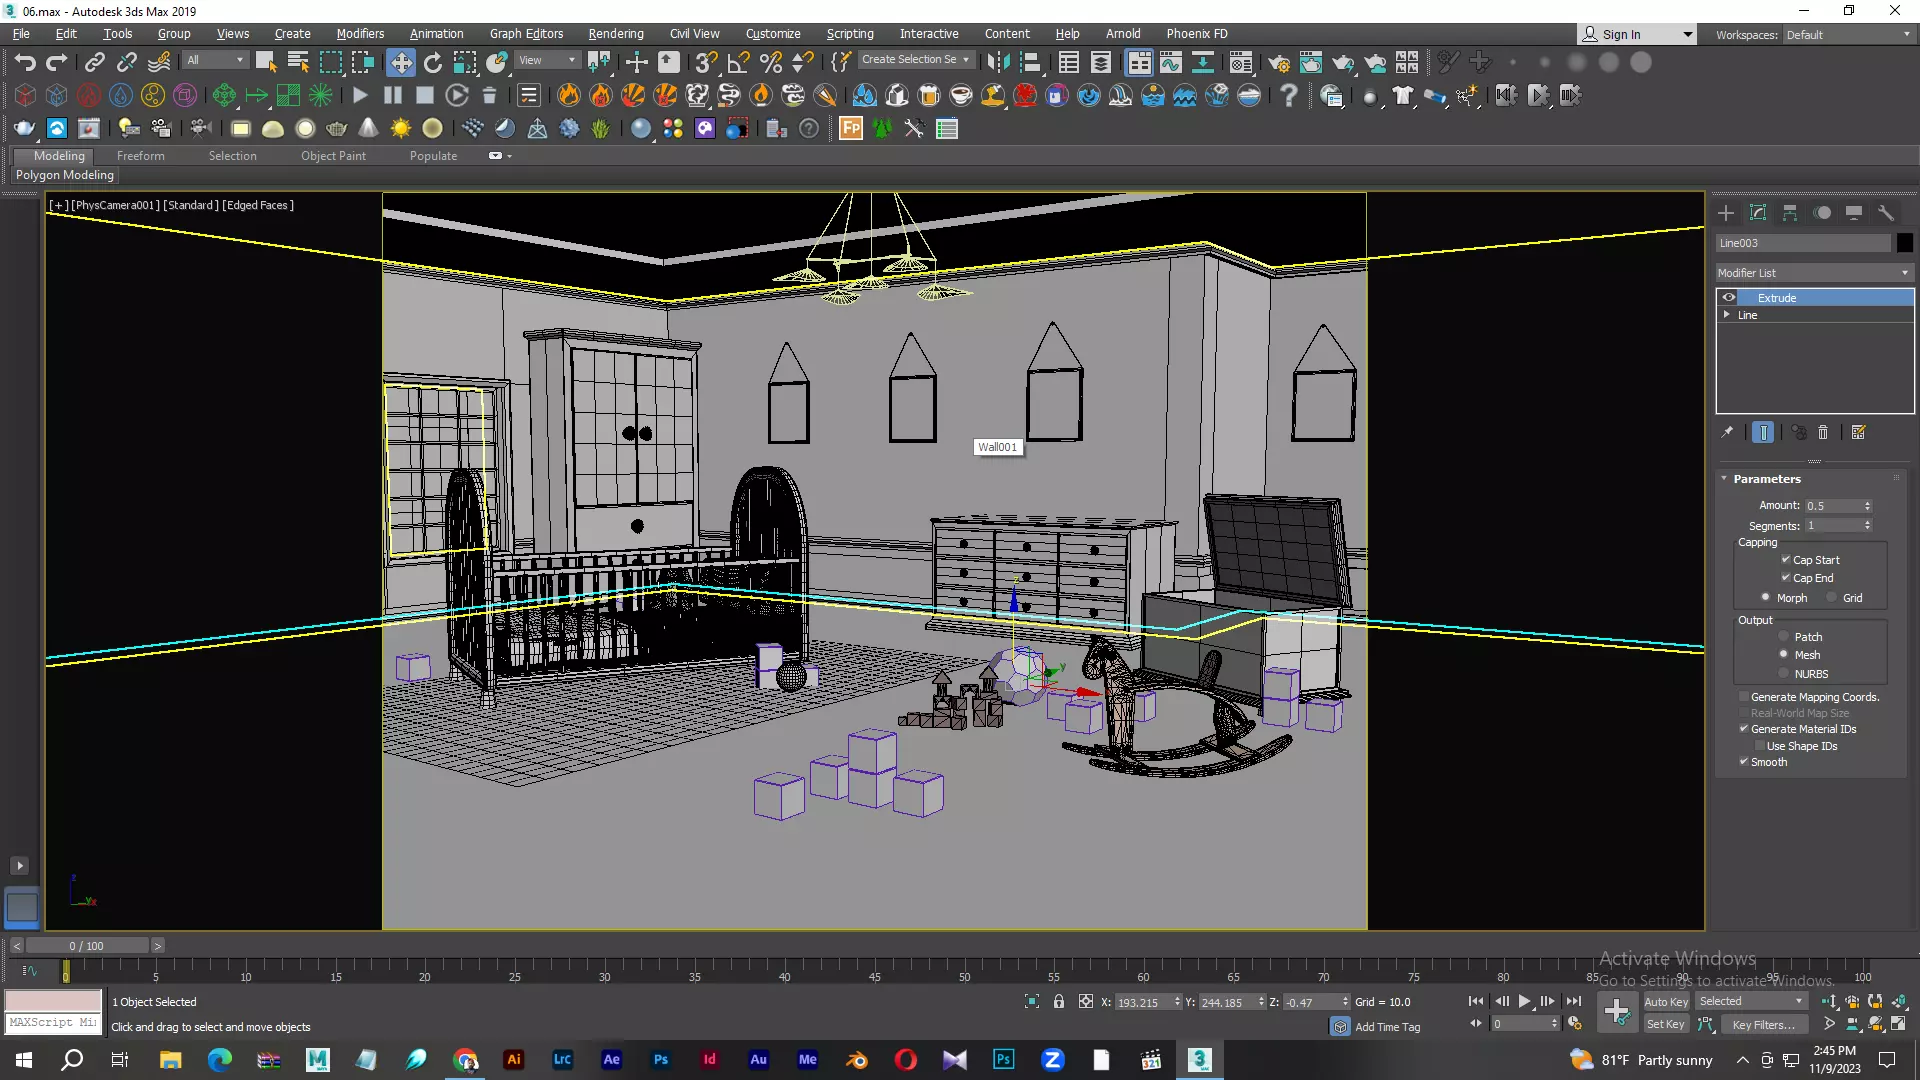Select the Rotate tool icon
1920x1080 pixels.
pos(433,62)
